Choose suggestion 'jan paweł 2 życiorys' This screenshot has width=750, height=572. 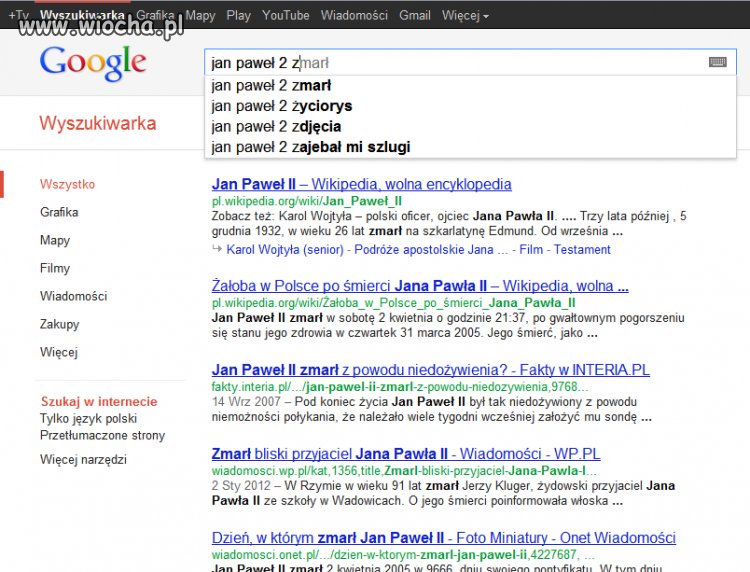470,106
